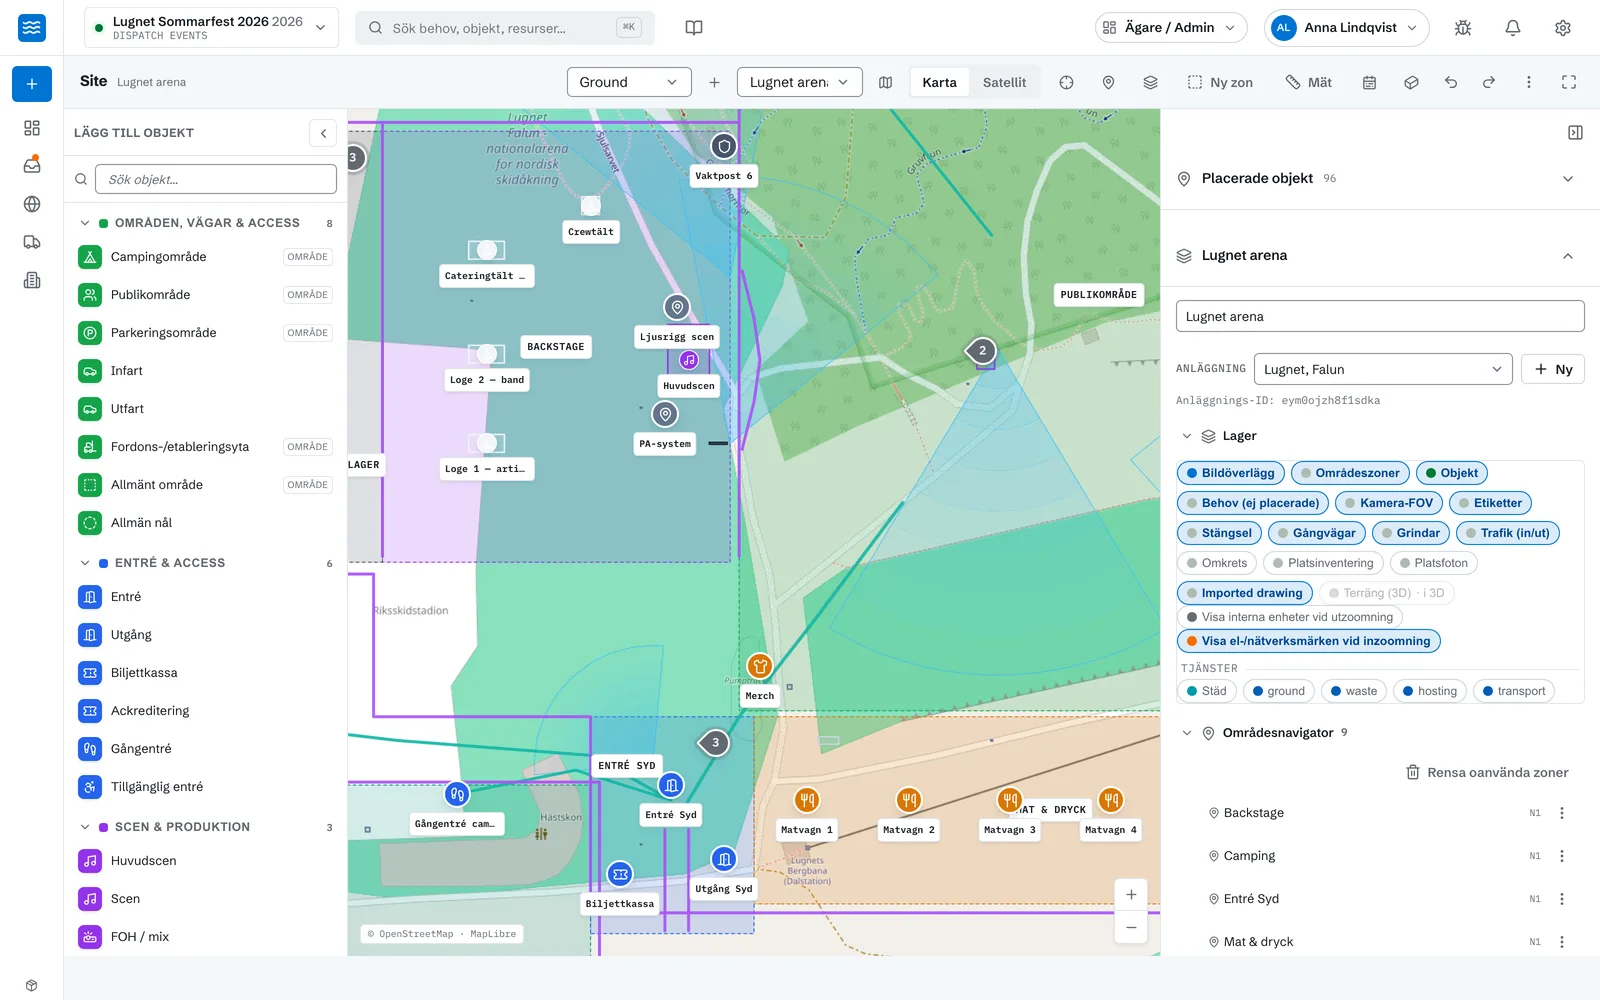
Task: Toggle the Trafik (in/ut) layer chip
Action: tap(1508, 533)
